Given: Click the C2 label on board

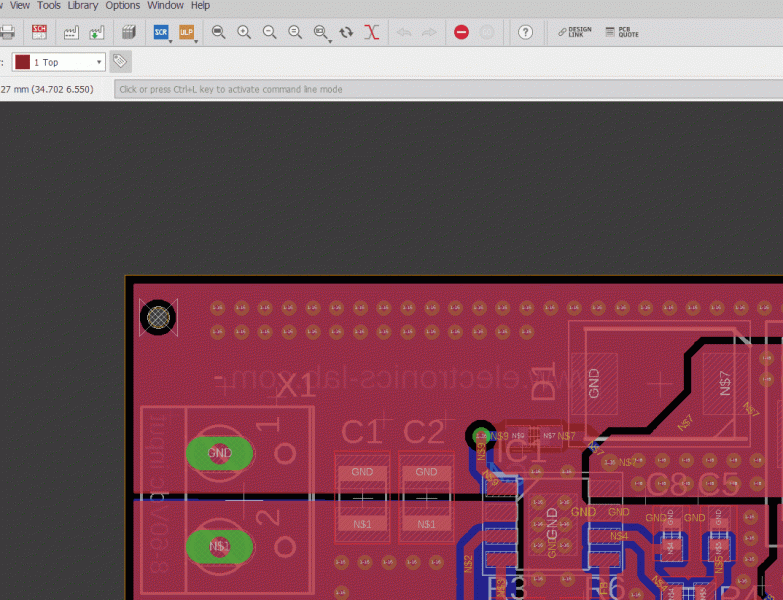Looking at the screenshot, I should [x=423, y=432].
